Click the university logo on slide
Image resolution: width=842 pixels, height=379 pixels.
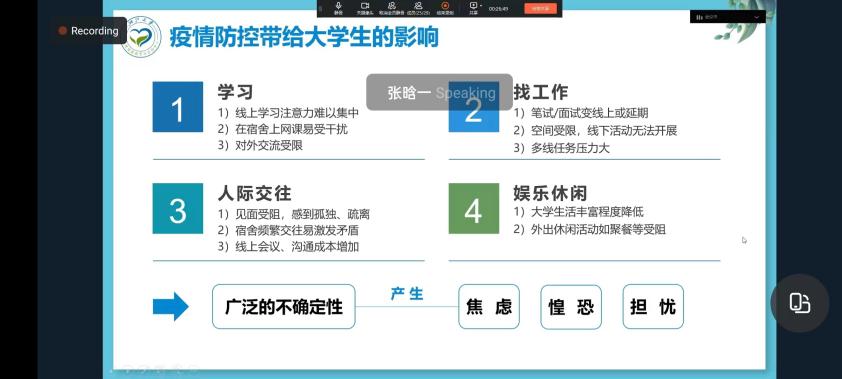tap(141, 37)
